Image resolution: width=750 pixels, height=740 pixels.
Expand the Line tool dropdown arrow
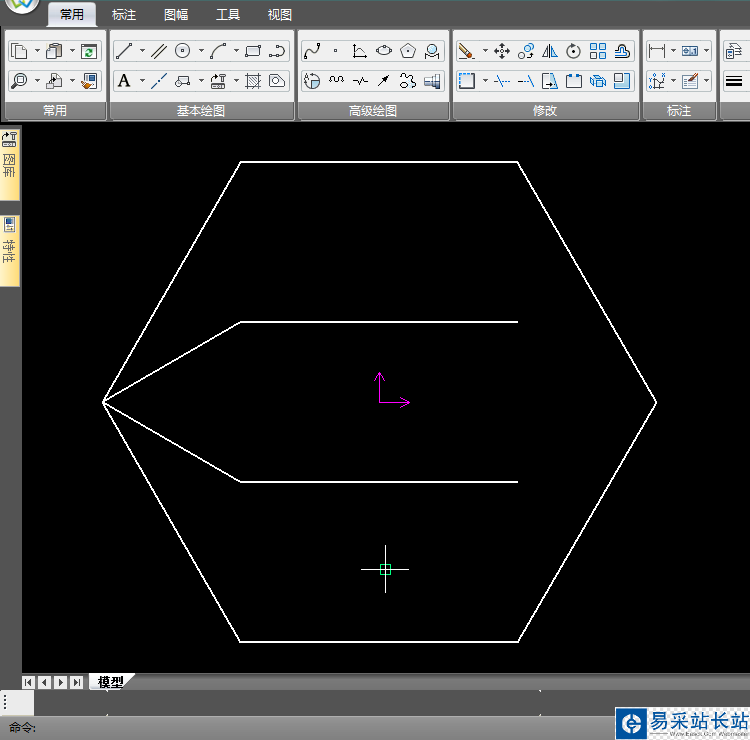point(142,51)
